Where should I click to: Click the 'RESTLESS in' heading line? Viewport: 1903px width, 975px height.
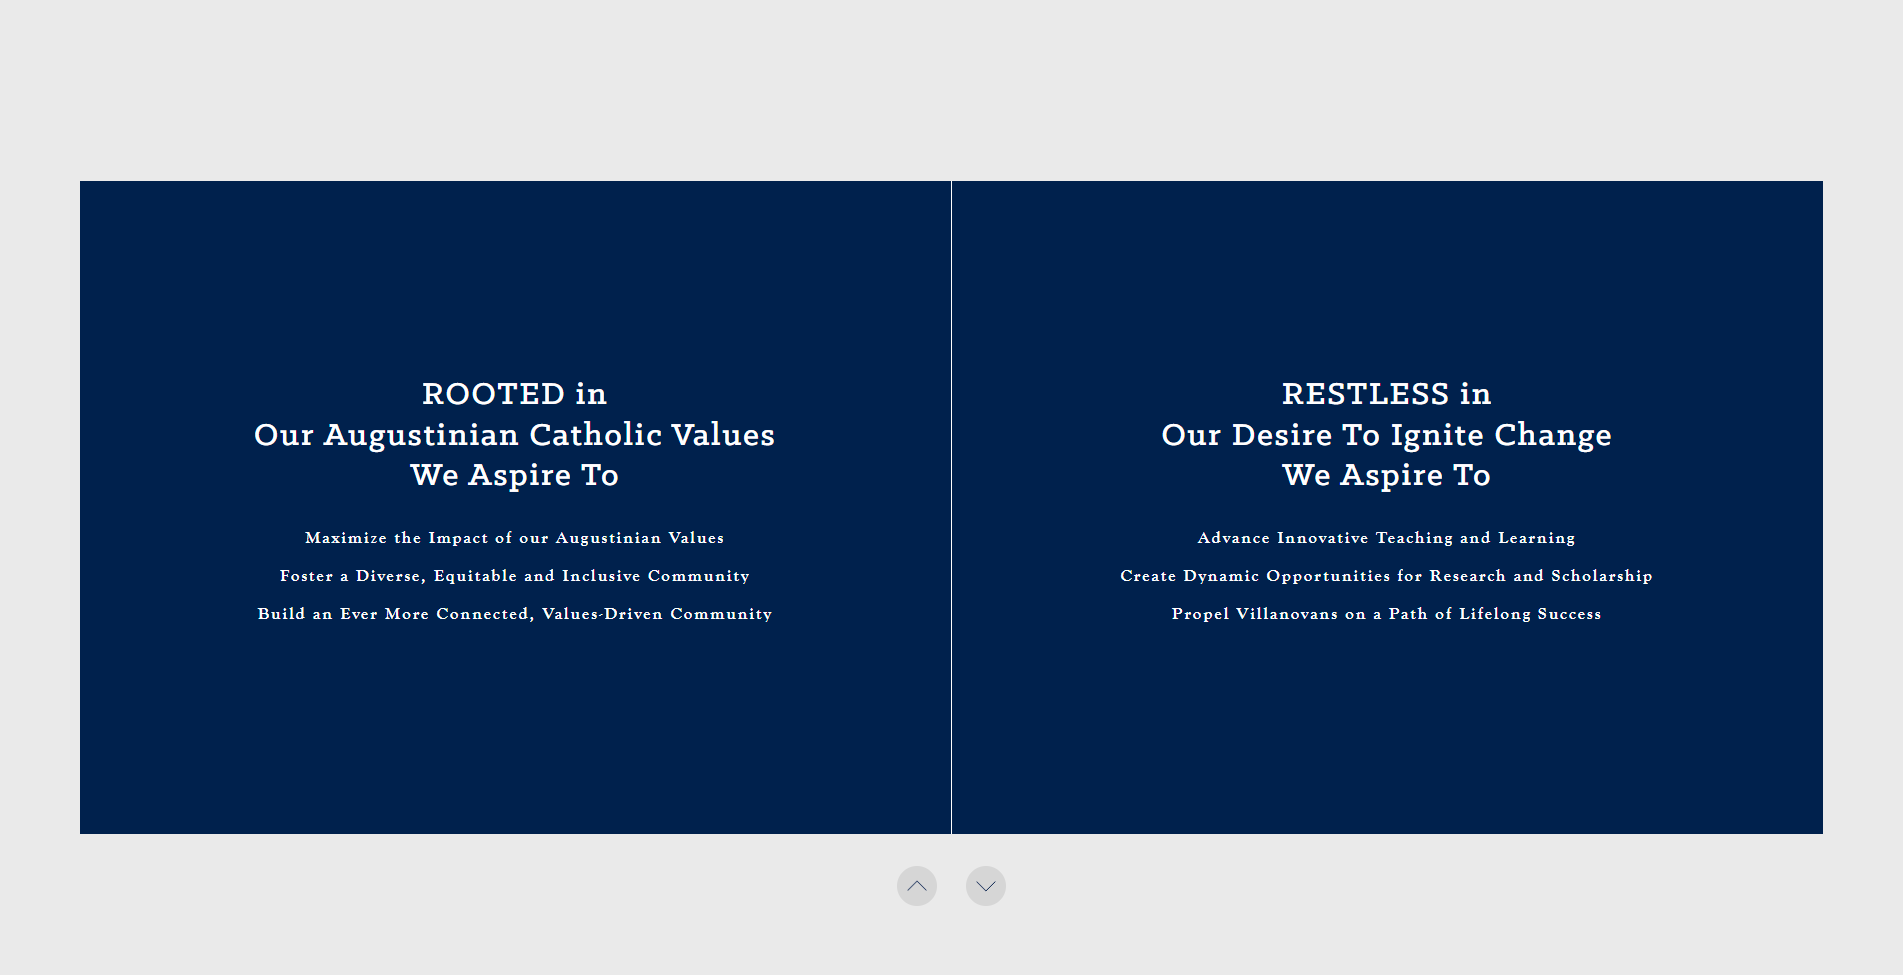click(1386, 394)
